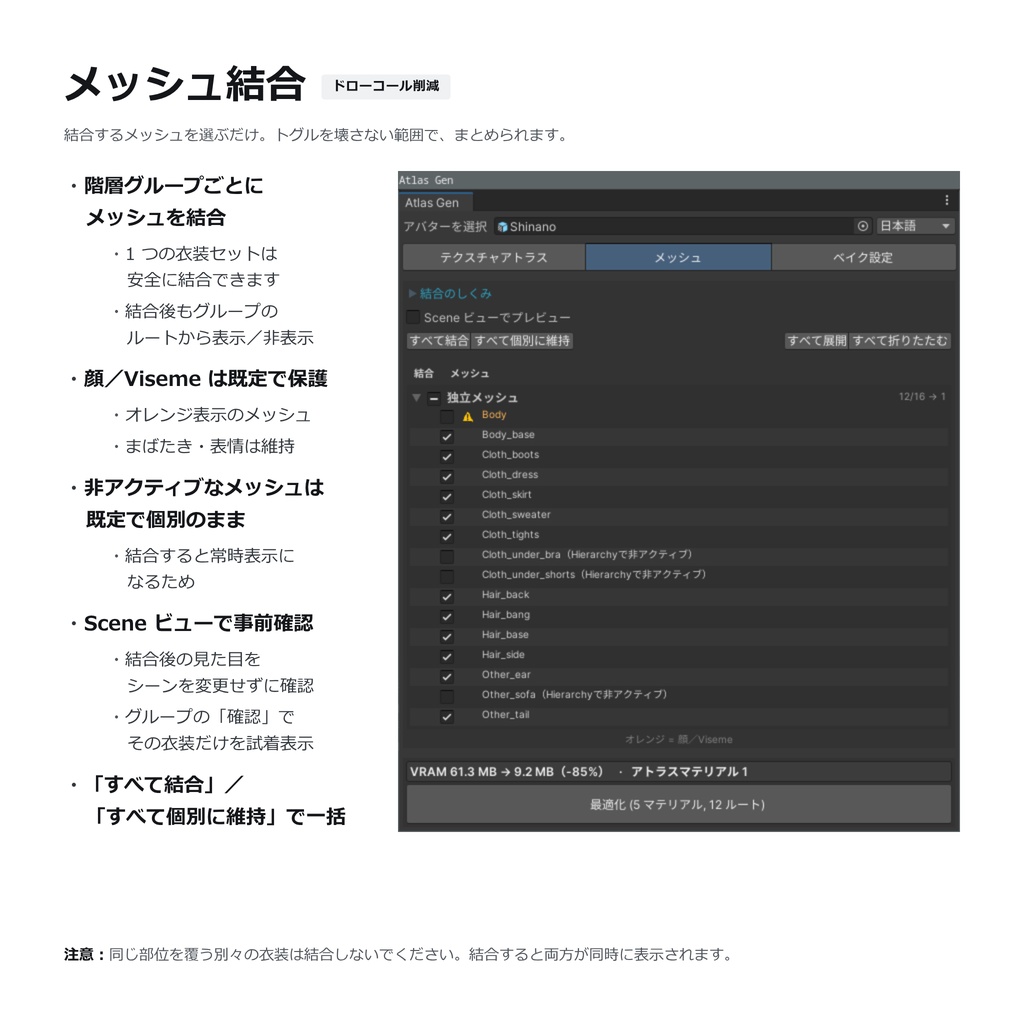Toggle the 独立メッシュ group mixed checkbox
1024x1024 pixels.
[434, 398]
